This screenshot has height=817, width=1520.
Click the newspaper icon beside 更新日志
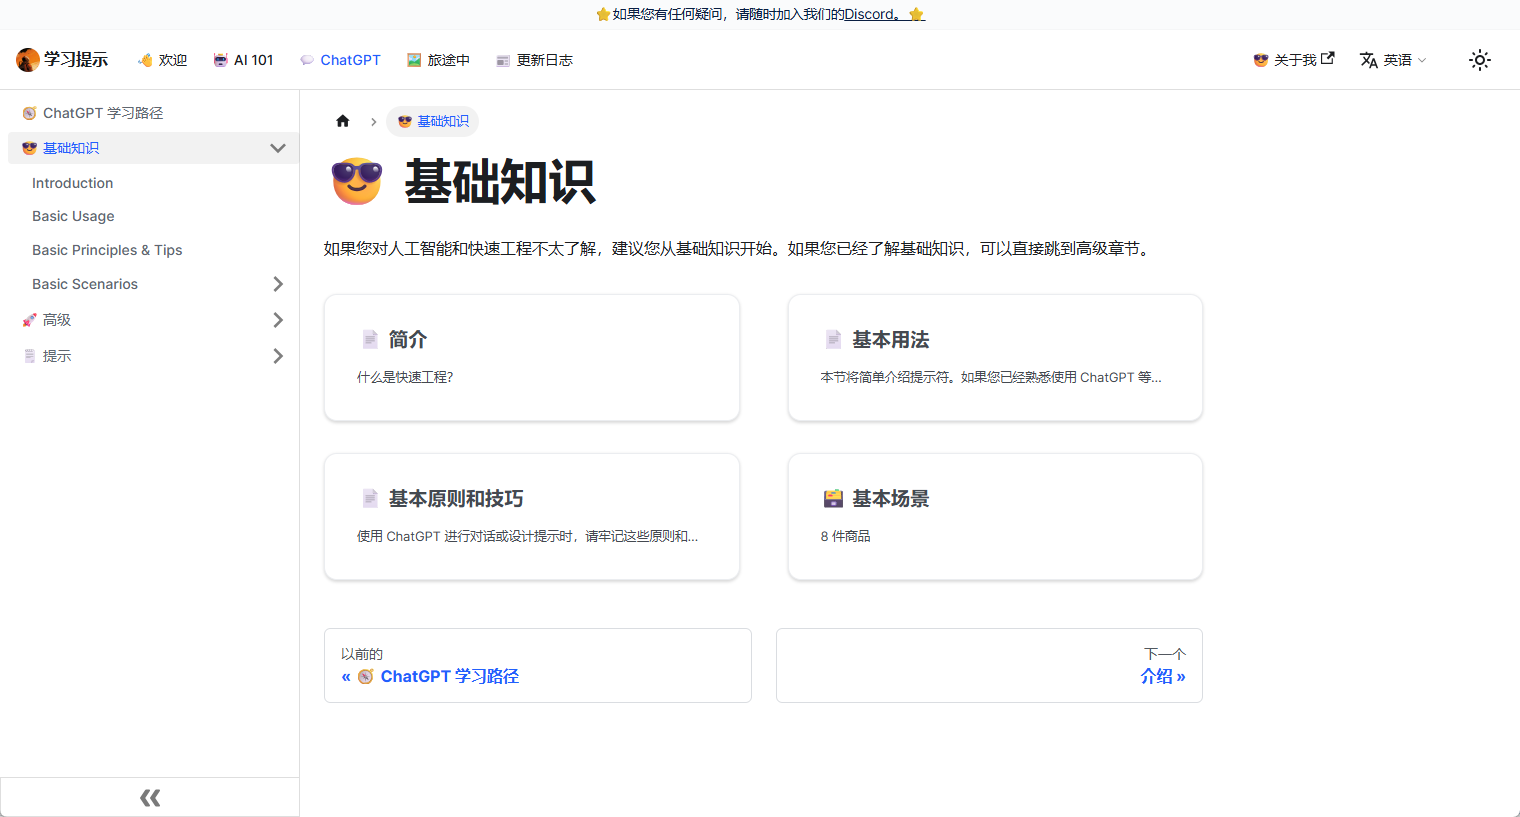click(503, 61)
